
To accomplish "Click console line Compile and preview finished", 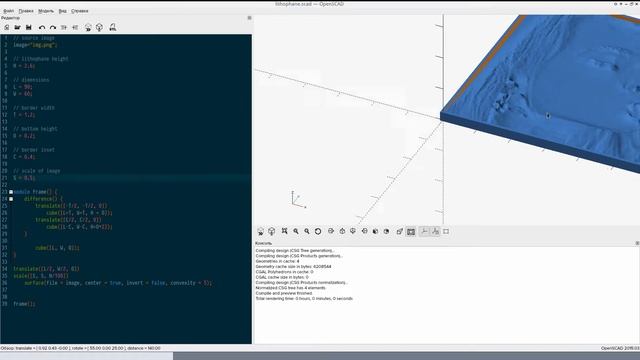I will [284, 293].
